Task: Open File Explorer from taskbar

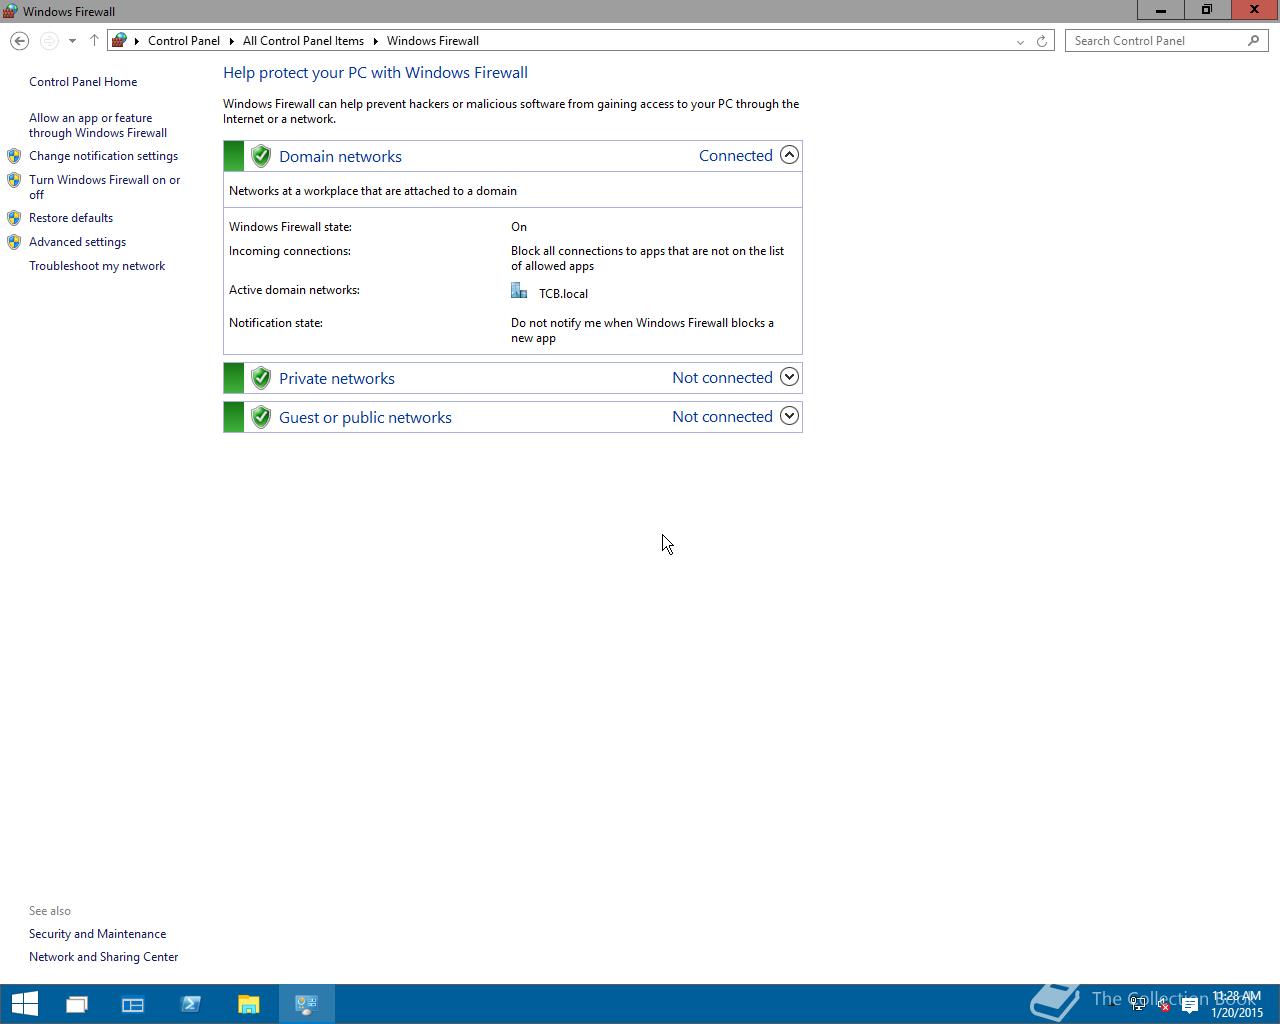Action: (249, 1004)
